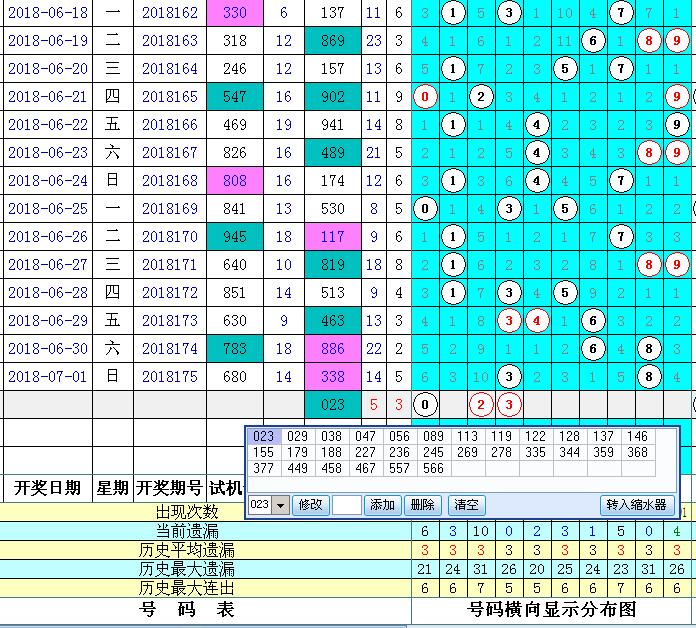Open the 号码横向显示分布图 tab
The width and height of the screenshot is (696, 628).
(552, 609)
